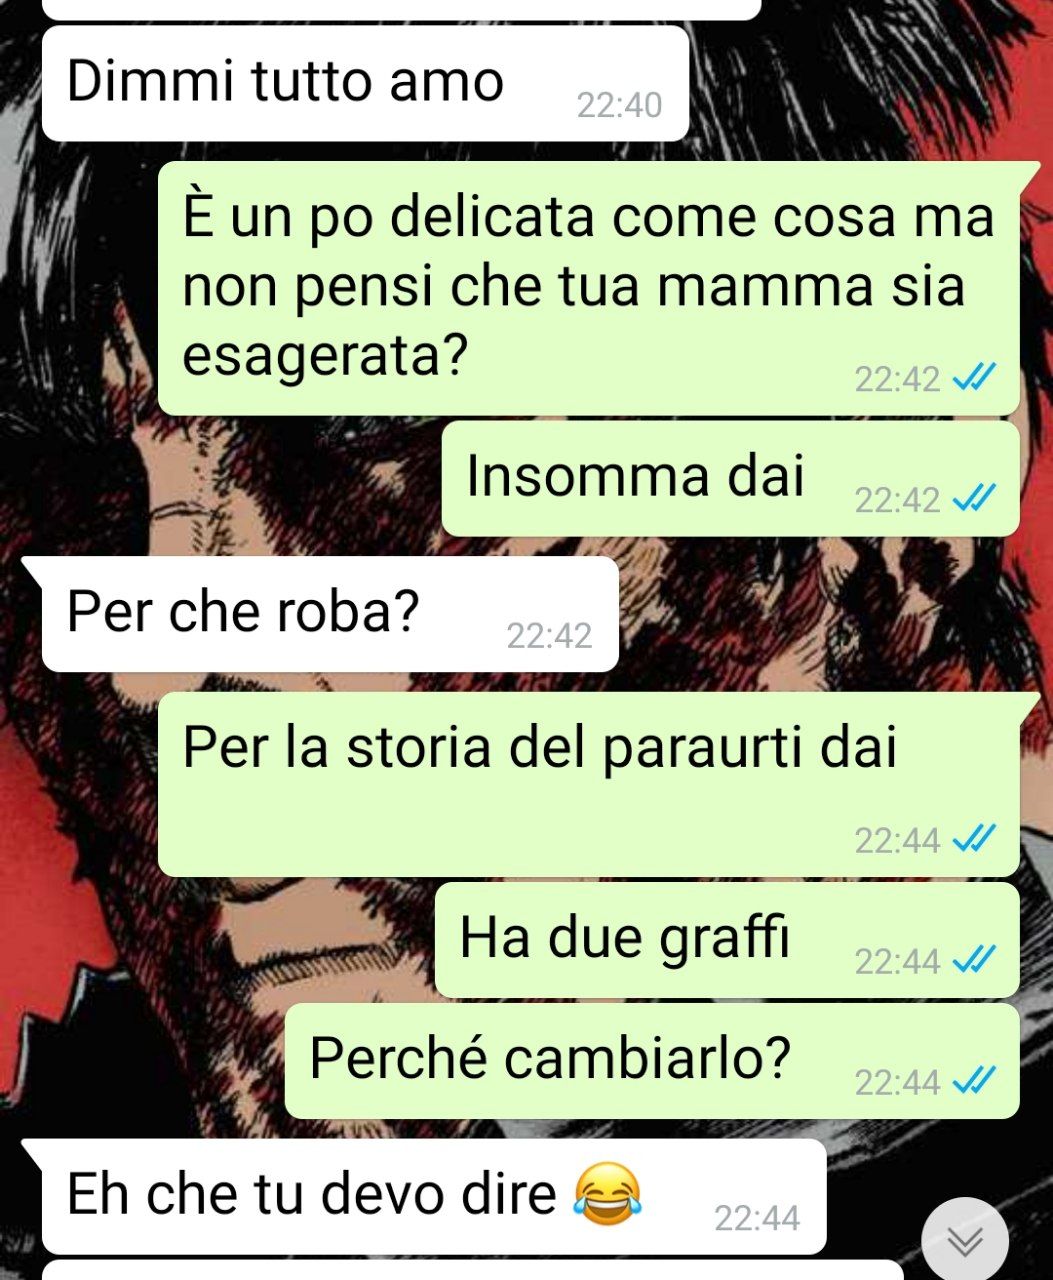Select the 'Insomma dai' message bubble

coord(731,478)
